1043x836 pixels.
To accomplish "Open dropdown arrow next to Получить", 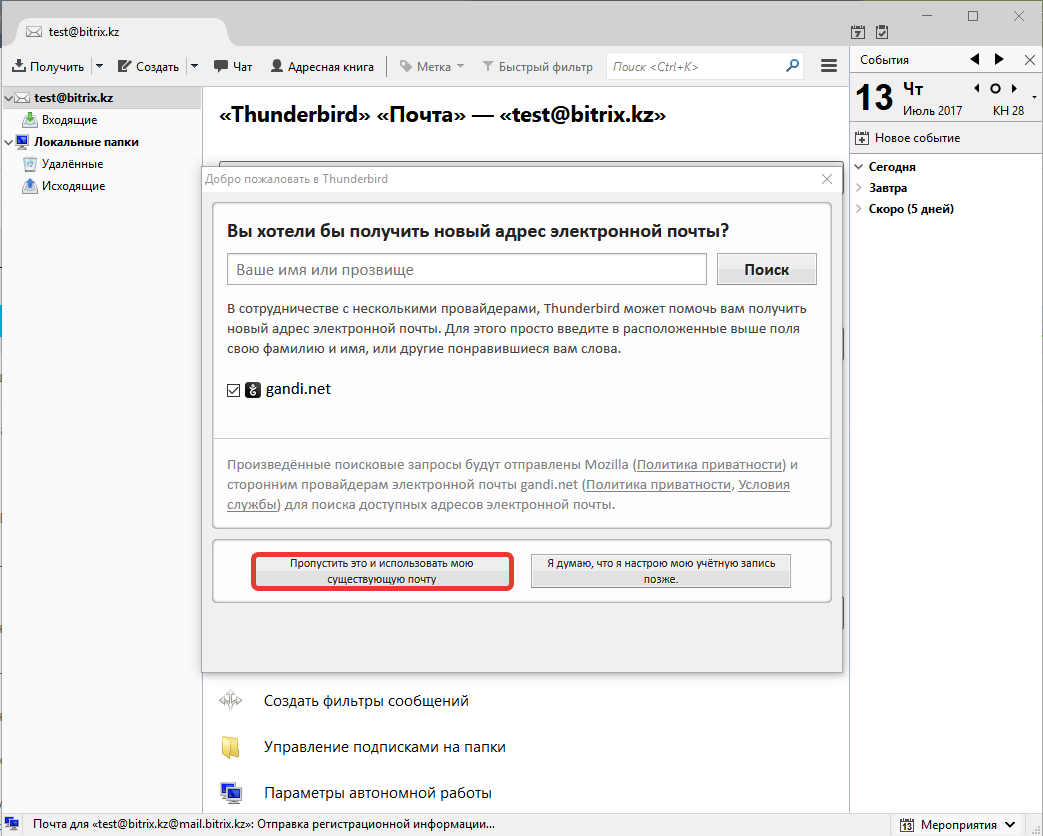I will (99, 67).
